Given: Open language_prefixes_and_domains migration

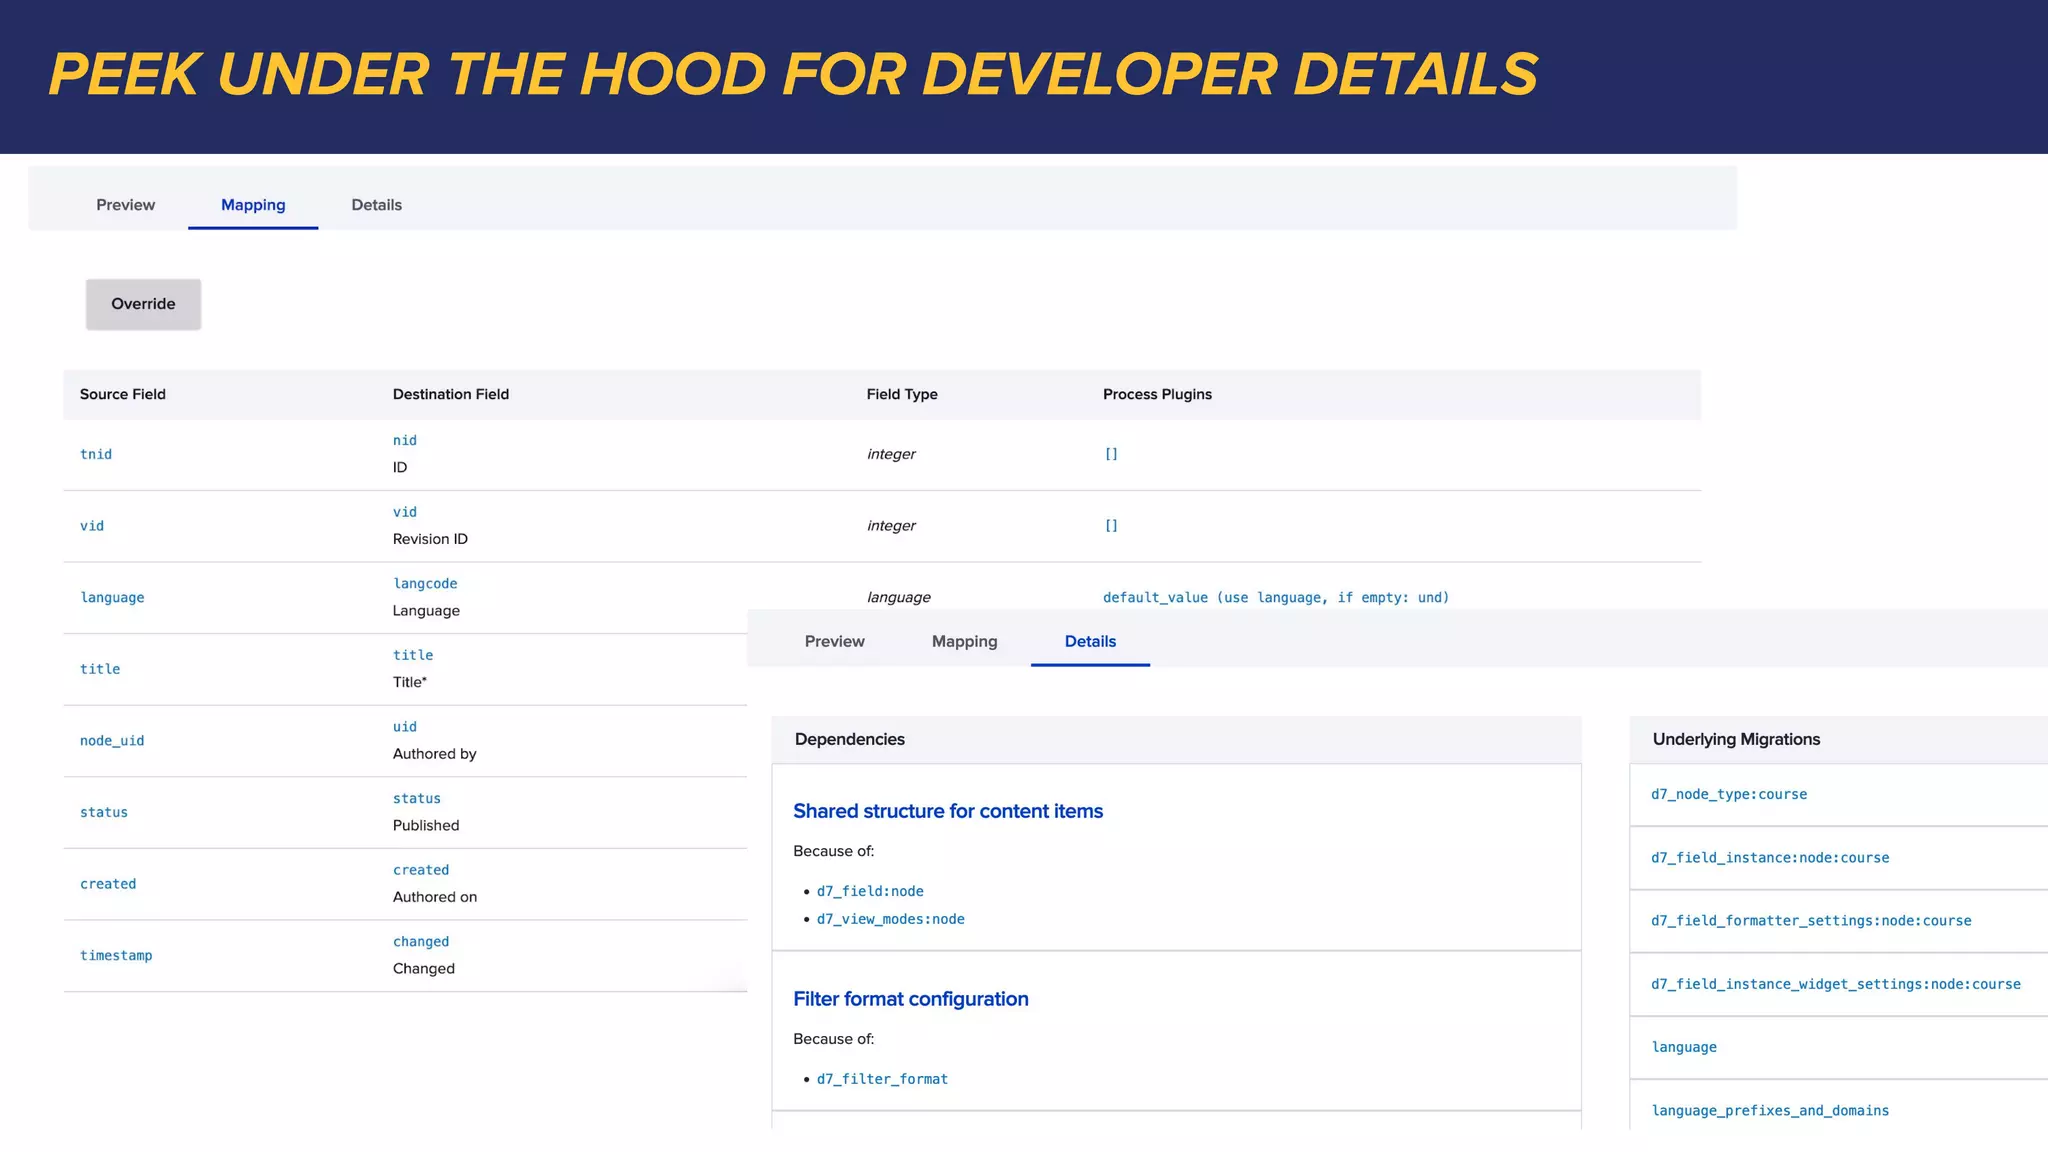Looking at the screenshot, I should pyautogui.click(x=1770, y=1111).
